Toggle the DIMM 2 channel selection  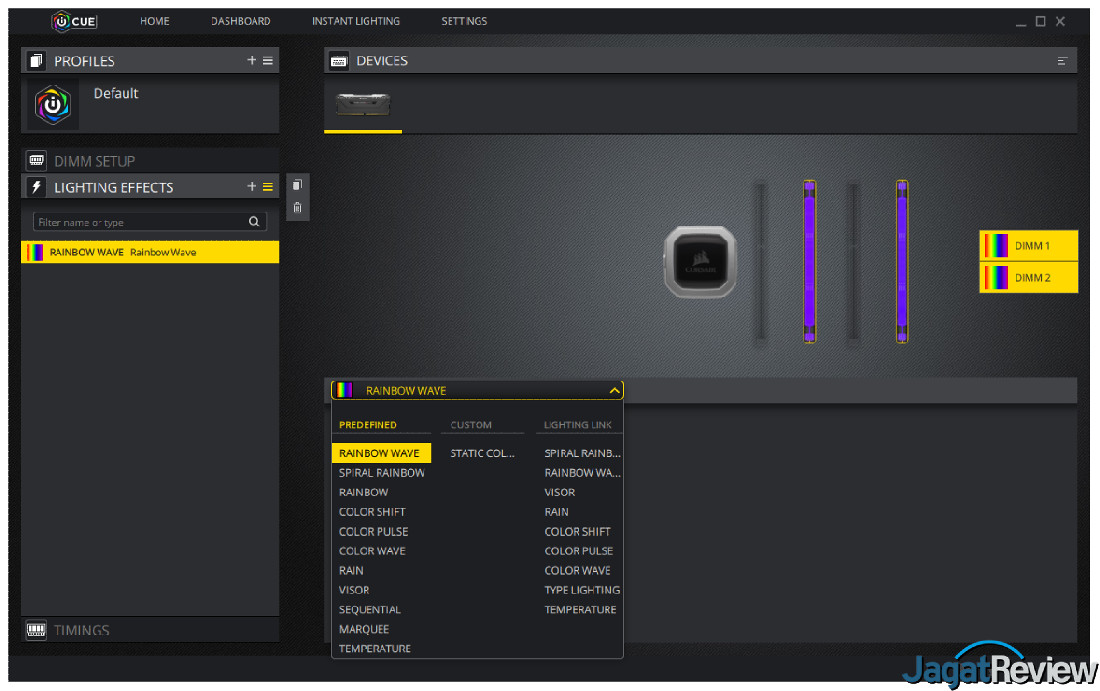point(1029,277)
